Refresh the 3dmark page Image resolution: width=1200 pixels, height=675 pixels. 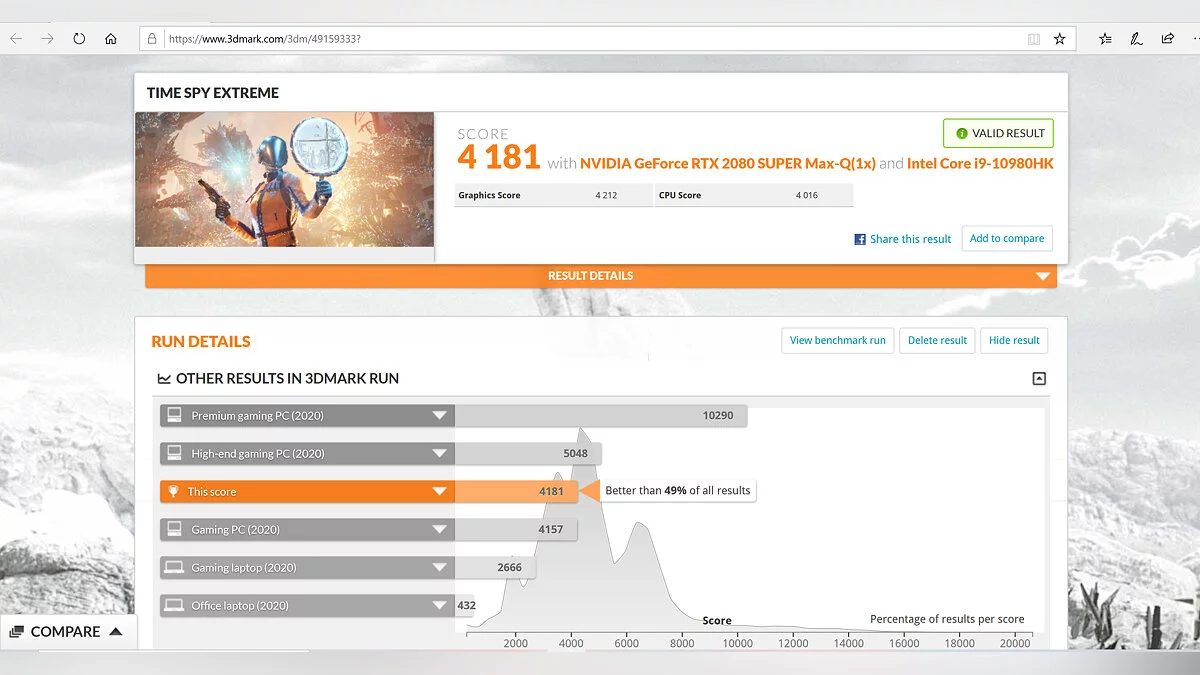[79, 39]
